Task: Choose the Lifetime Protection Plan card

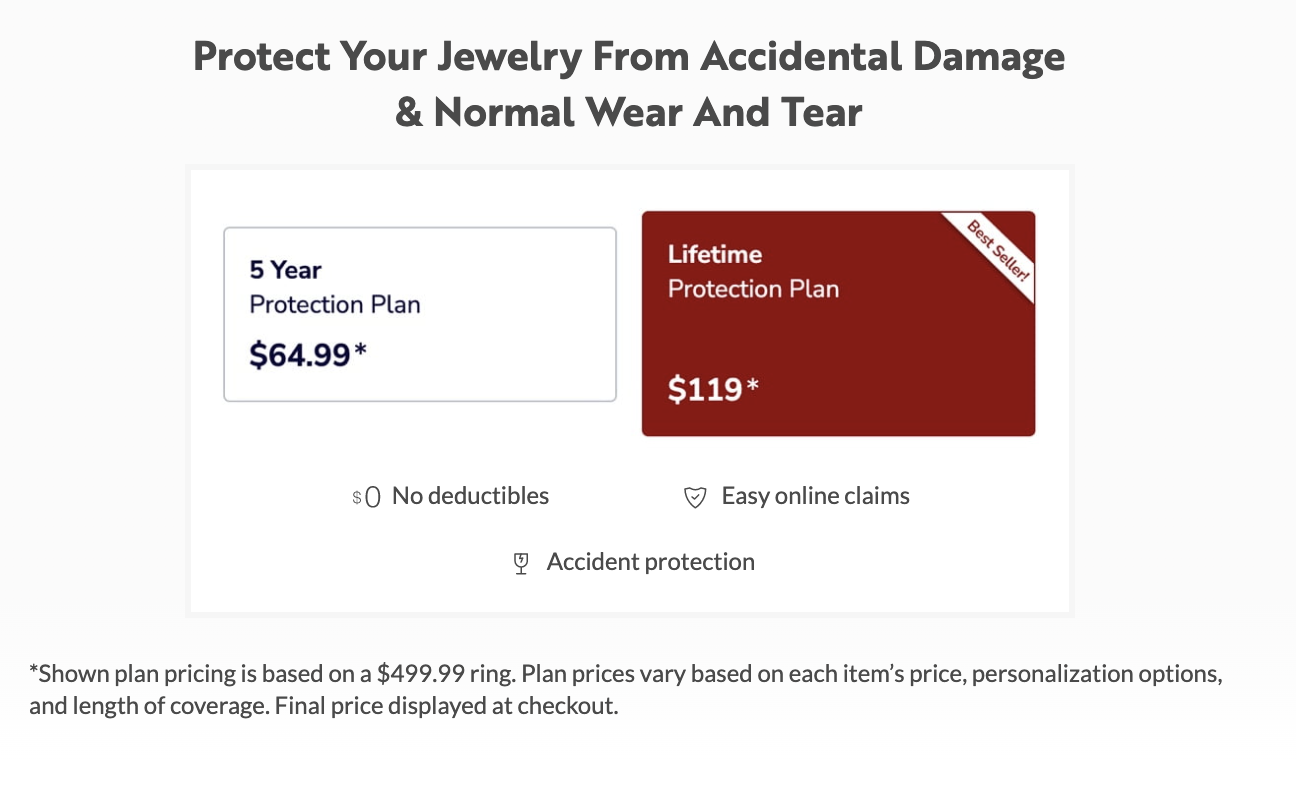Action: [x=838, y=323]
